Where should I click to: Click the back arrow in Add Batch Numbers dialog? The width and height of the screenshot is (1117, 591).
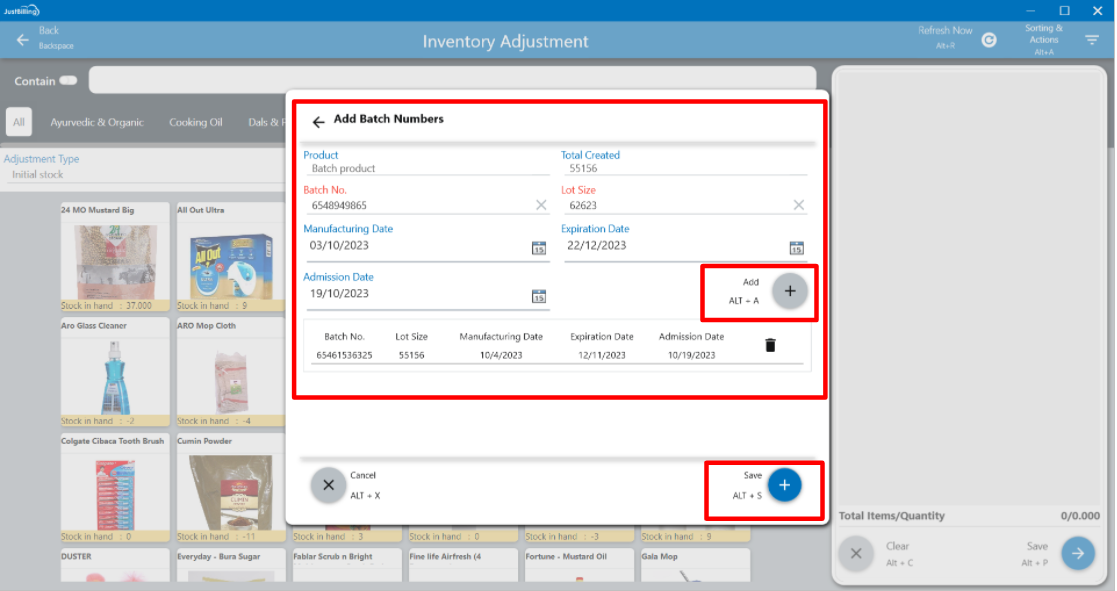(318, 122)
